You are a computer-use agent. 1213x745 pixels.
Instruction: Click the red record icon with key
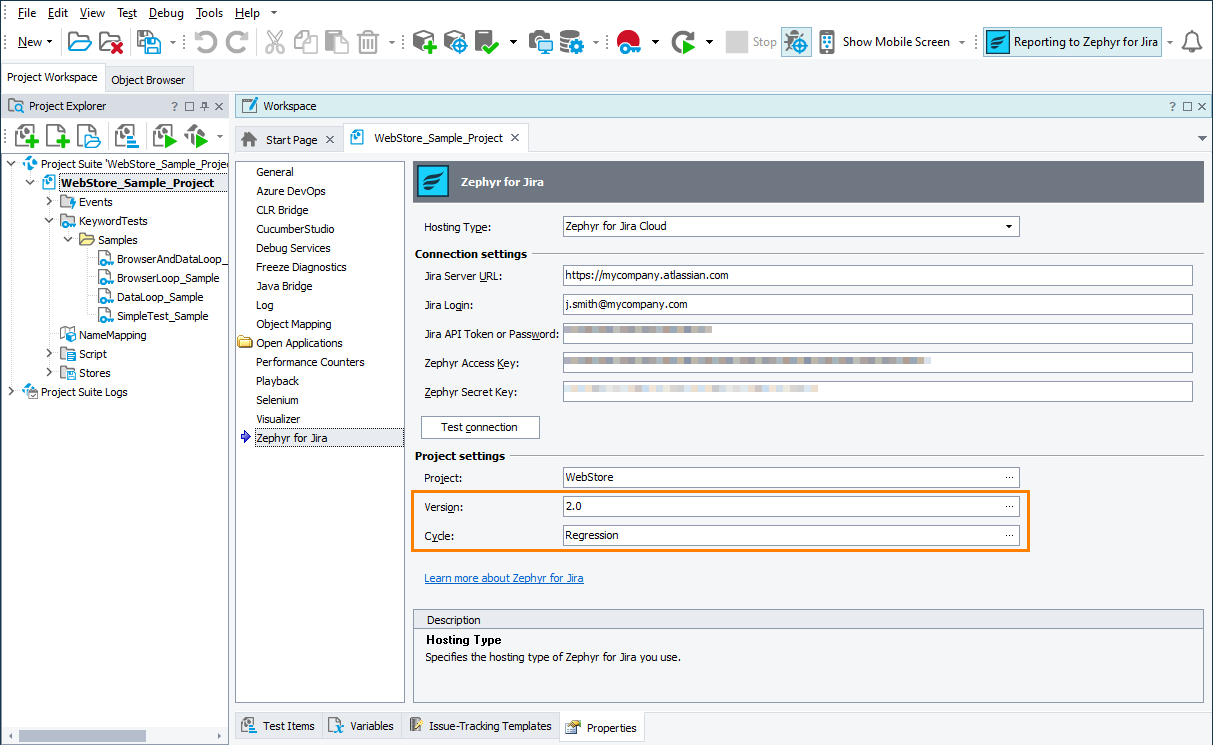[629, 42]
